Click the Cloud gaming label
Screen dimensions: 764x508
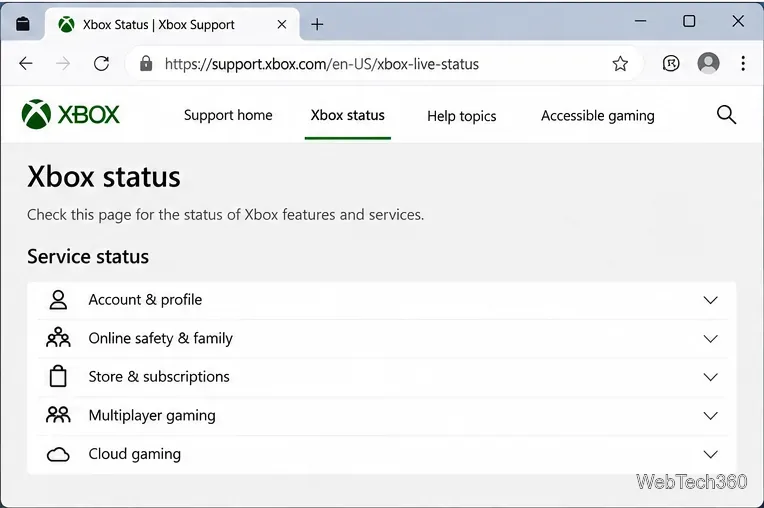click(134, 454)
